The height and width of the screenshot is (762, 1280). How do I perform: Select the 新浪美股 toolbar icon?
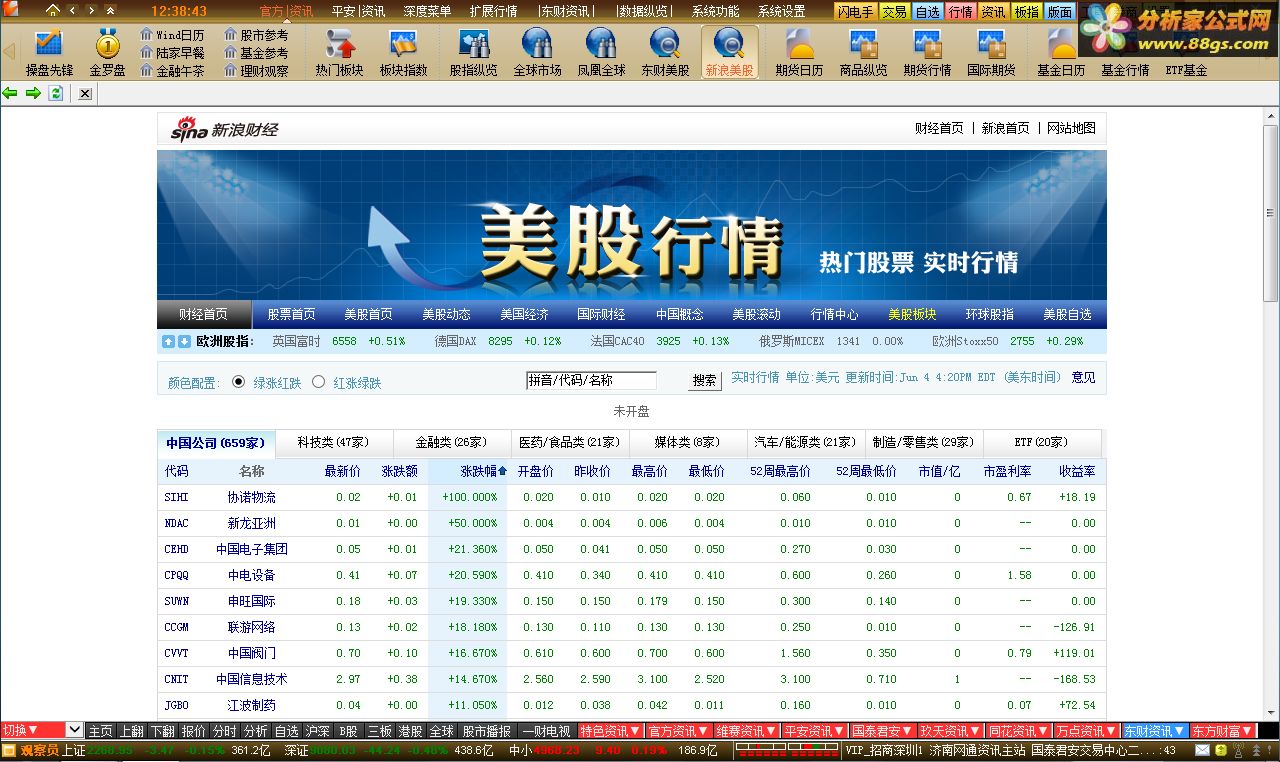[729, 52]
